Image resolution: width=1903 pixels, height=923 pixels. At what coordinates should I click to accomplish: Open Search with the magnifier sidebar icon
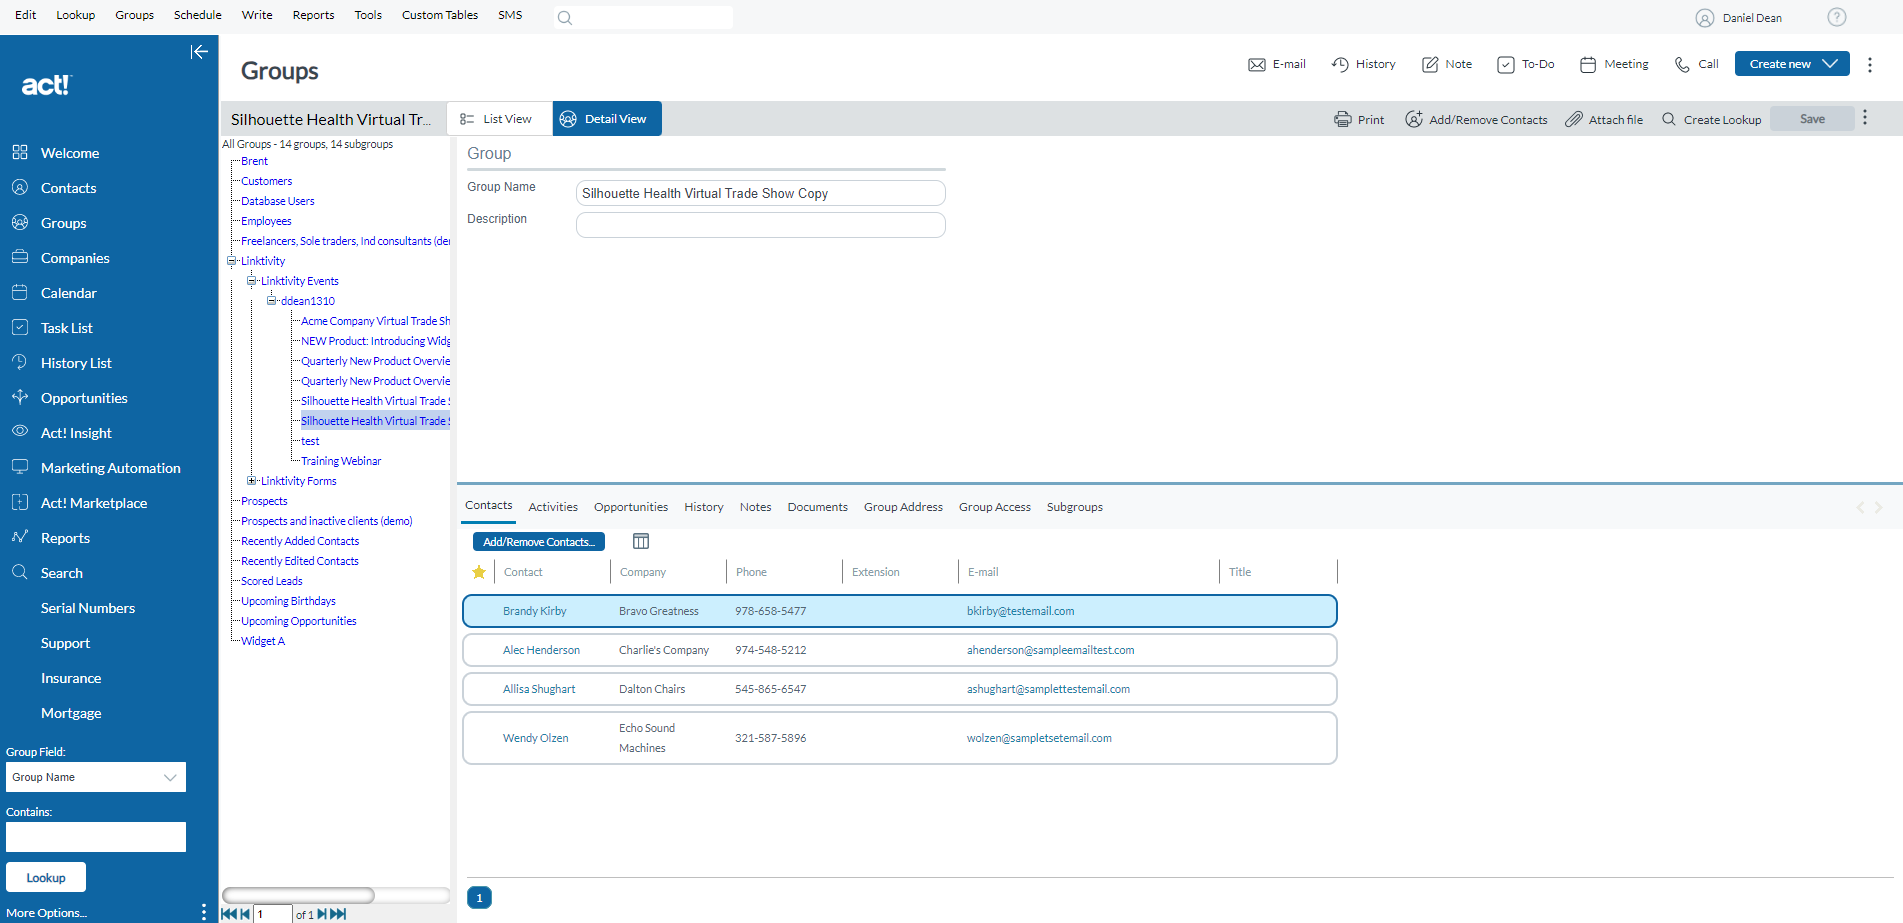coord(20,572)
